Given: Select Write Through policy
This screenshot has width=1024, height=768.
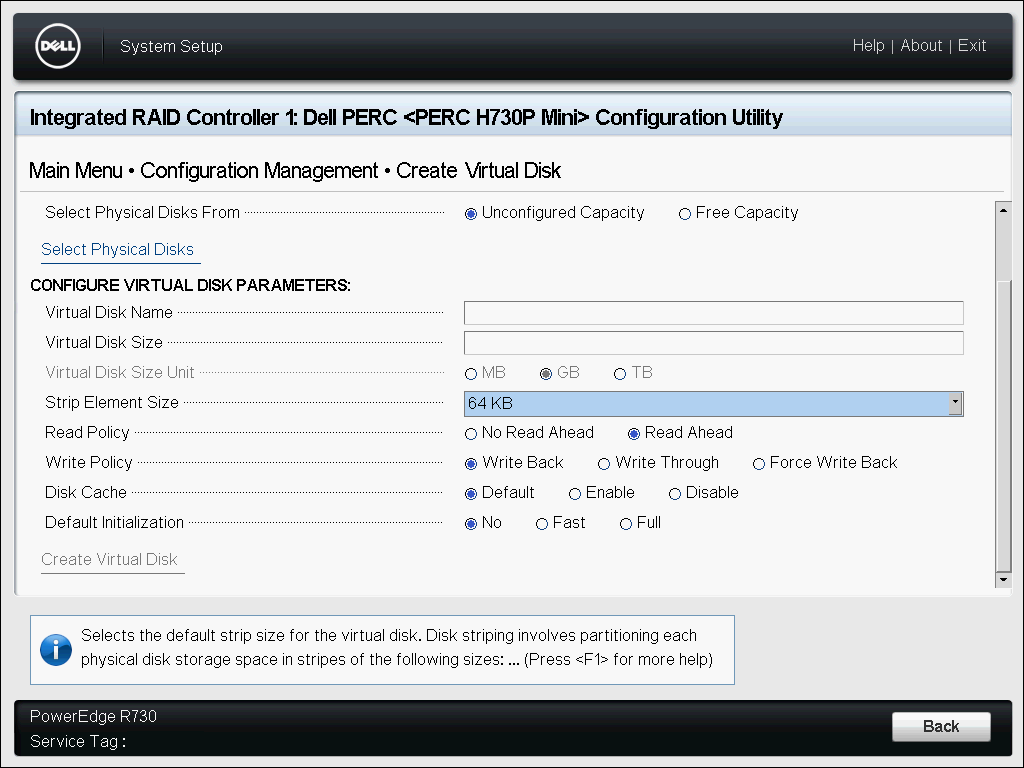Looking at the screenshot, I should [604, 464].
